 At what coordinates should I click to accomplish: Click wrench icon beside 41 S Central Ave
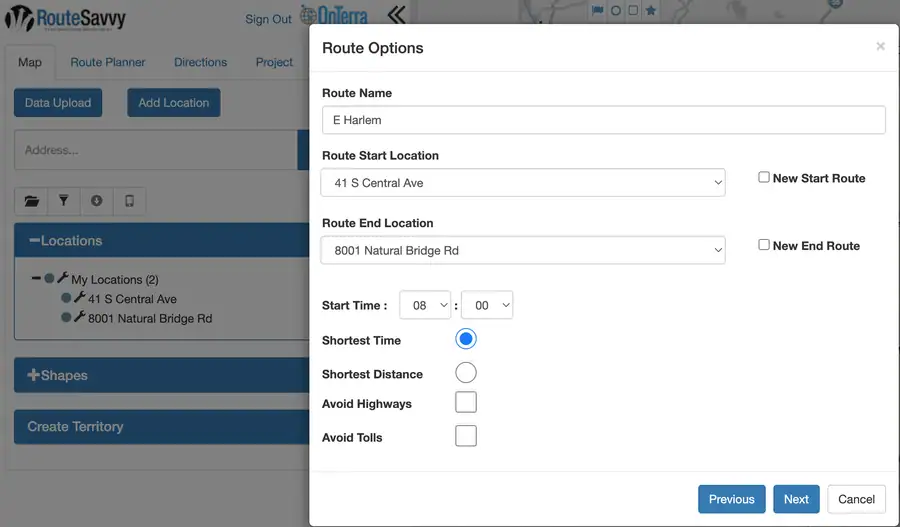80,297
